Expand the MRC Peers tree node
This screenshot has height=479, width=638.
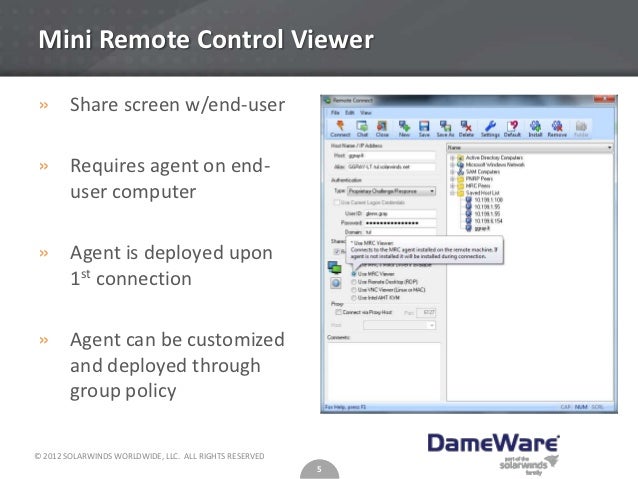click(452, 186)
